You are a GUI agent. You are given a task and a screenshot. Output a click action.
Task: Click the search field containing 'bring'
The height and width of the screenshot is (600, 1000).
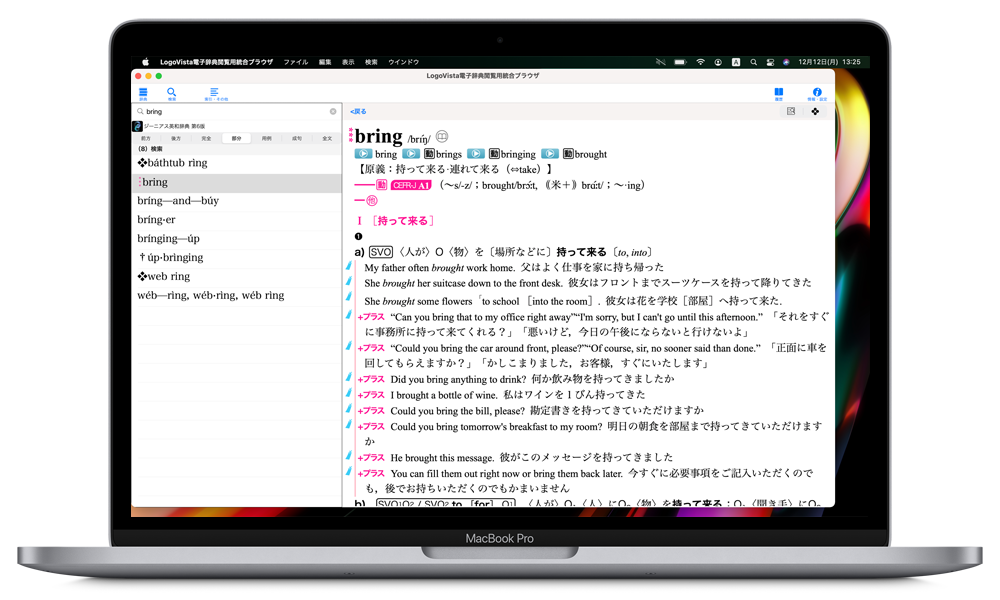(236, 111)
